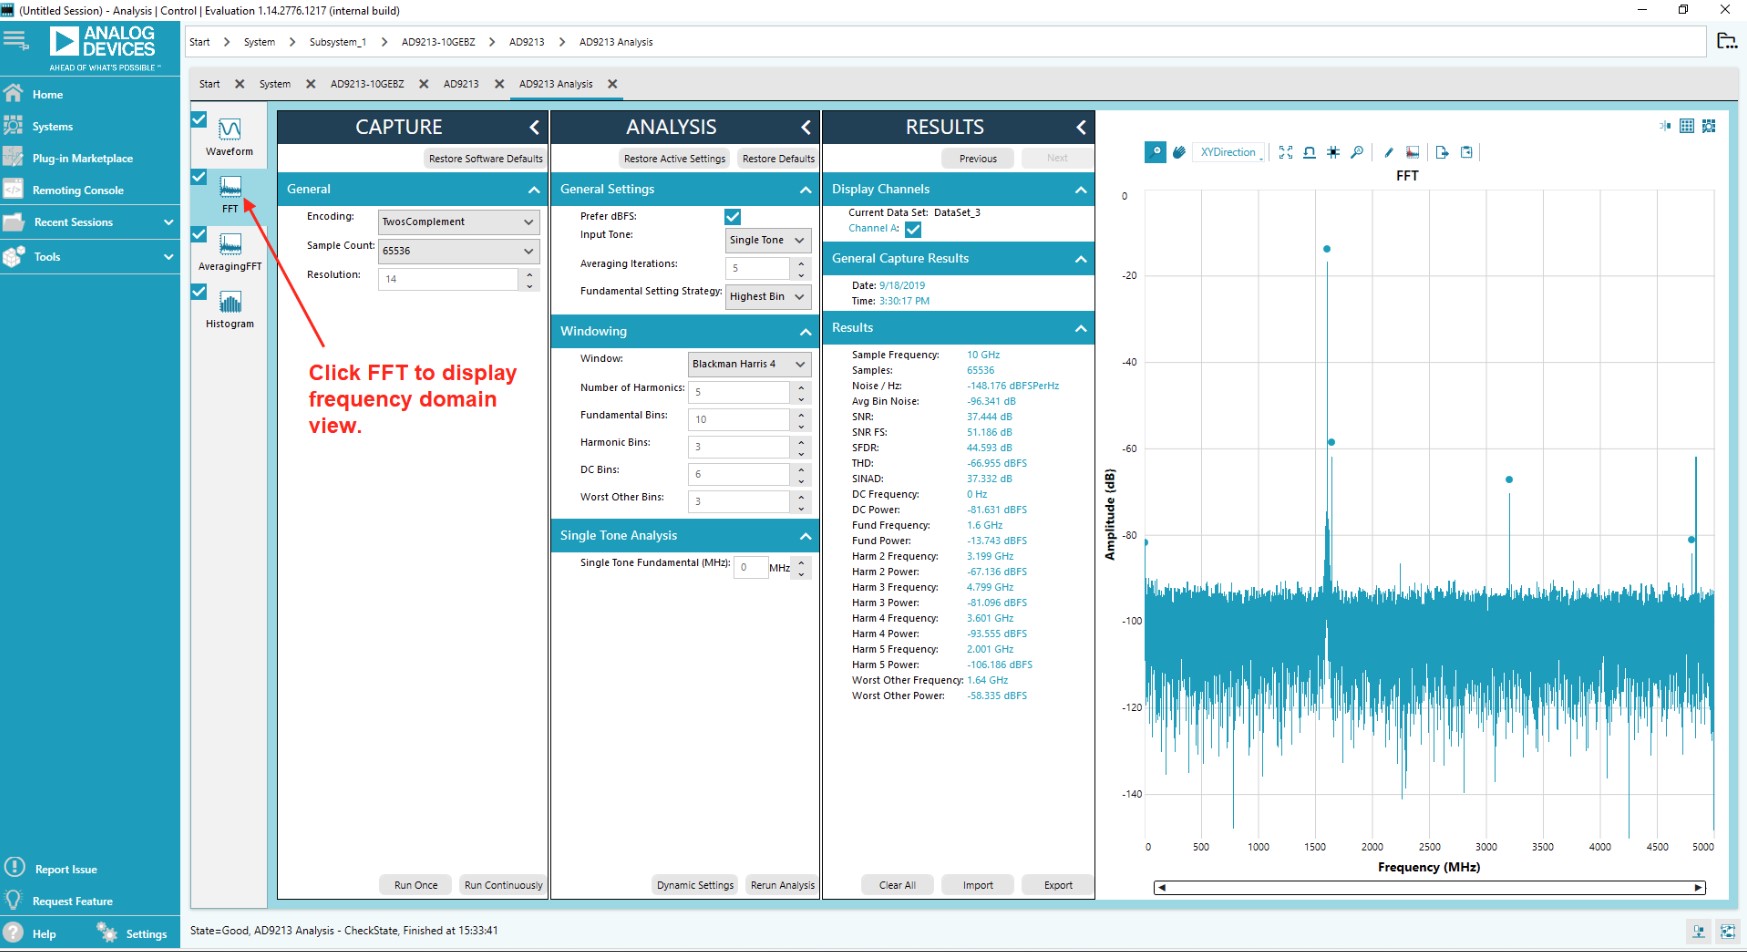1747x952 pixels.
Task: Open the Waveform display panel
Action: coord(229,137)
